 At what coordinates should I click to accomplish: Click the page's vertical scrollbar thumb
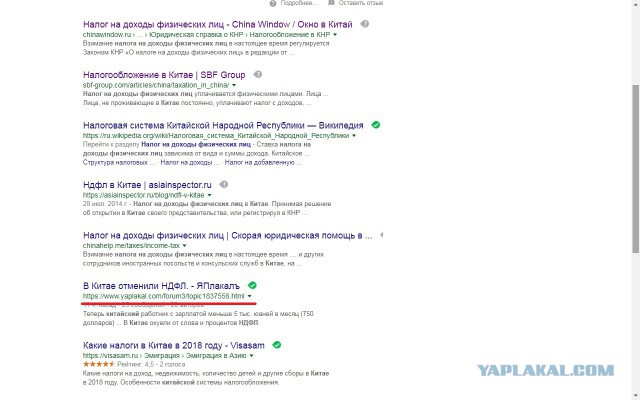pyautogui.click(x=636, y=169)
